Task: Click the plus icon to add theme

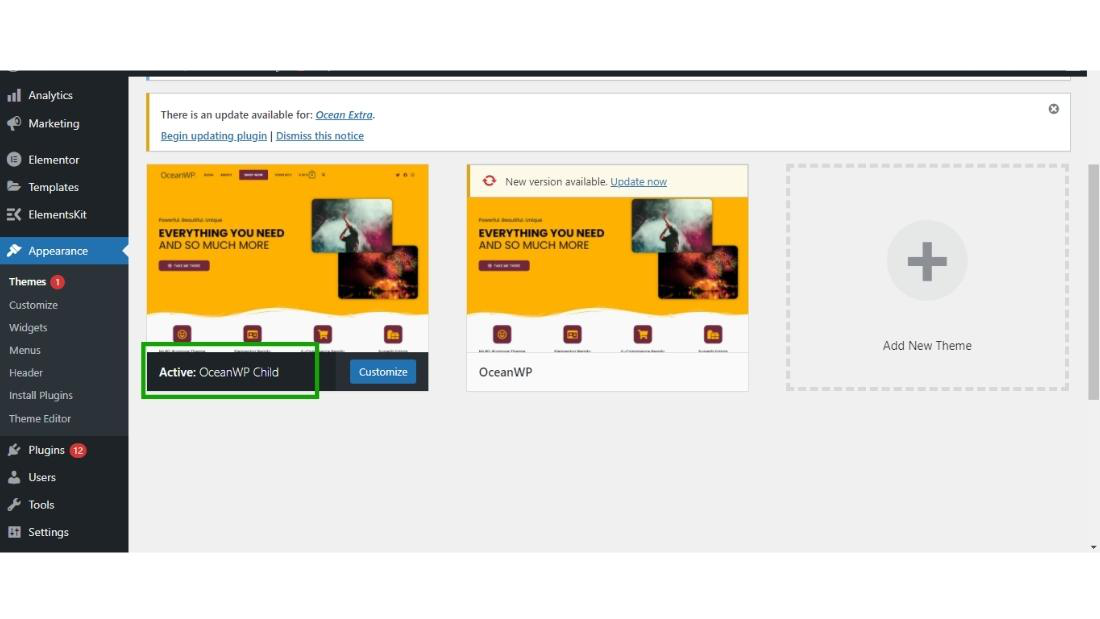Action: click(x=927, y=261)
